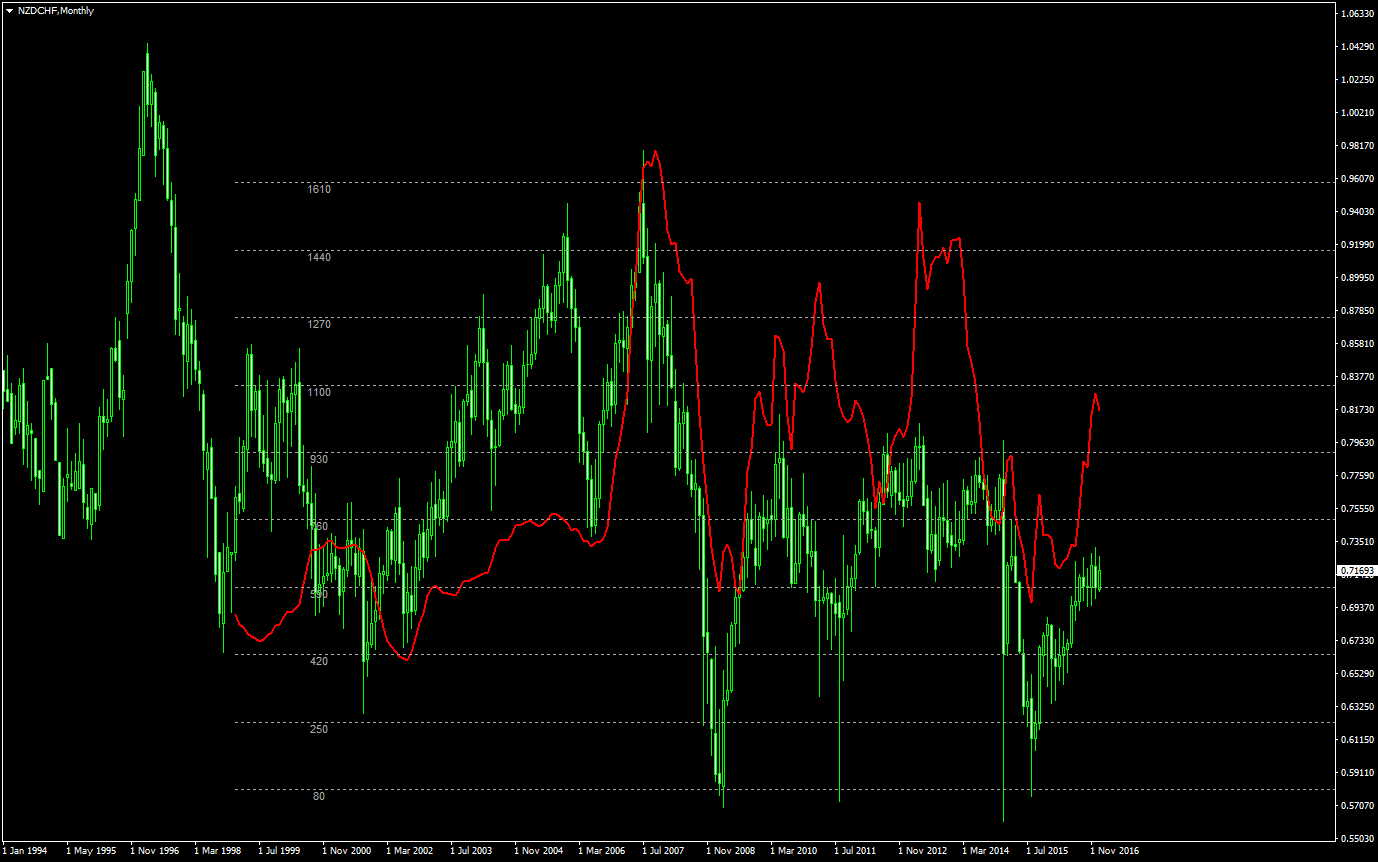1378x862 pixels.
Task: Click the 1 May 1995 date label
Action: pyautogui.click(x=91, y=851)
